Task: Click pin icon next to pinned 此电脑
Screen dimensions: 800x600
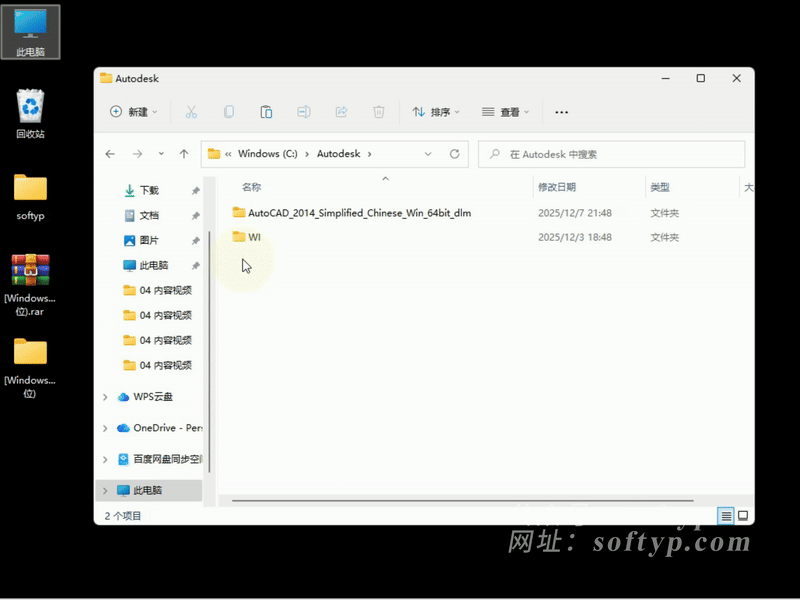Action: 195,265
